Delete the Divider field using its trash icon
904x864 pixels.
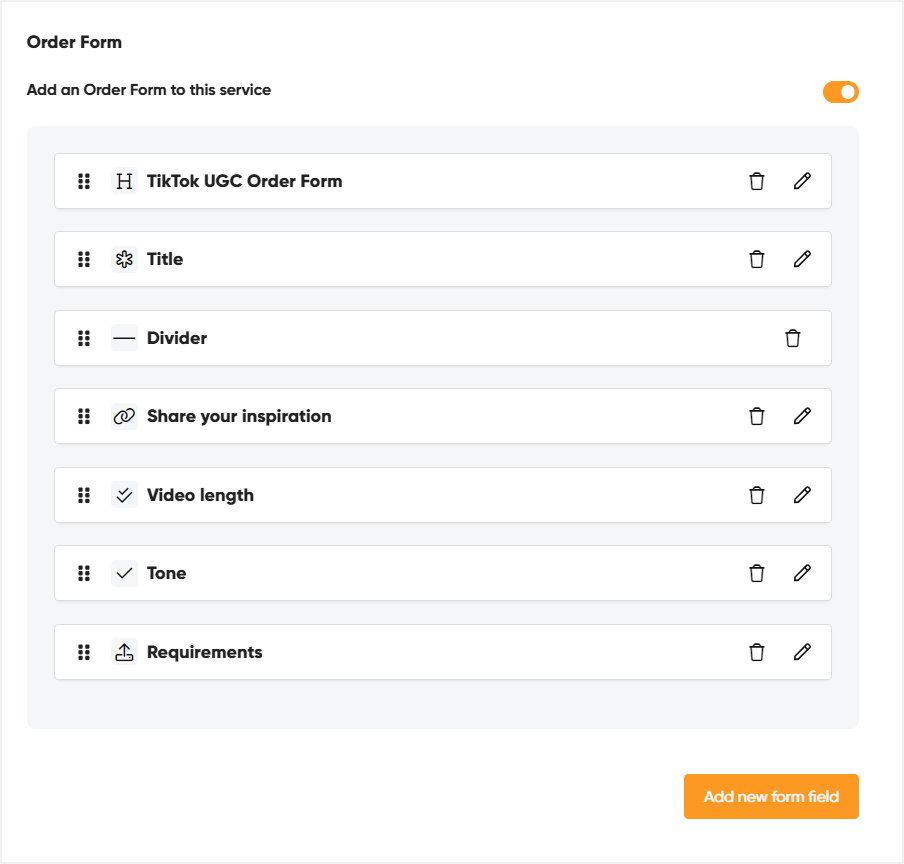[x=793, y=338]
